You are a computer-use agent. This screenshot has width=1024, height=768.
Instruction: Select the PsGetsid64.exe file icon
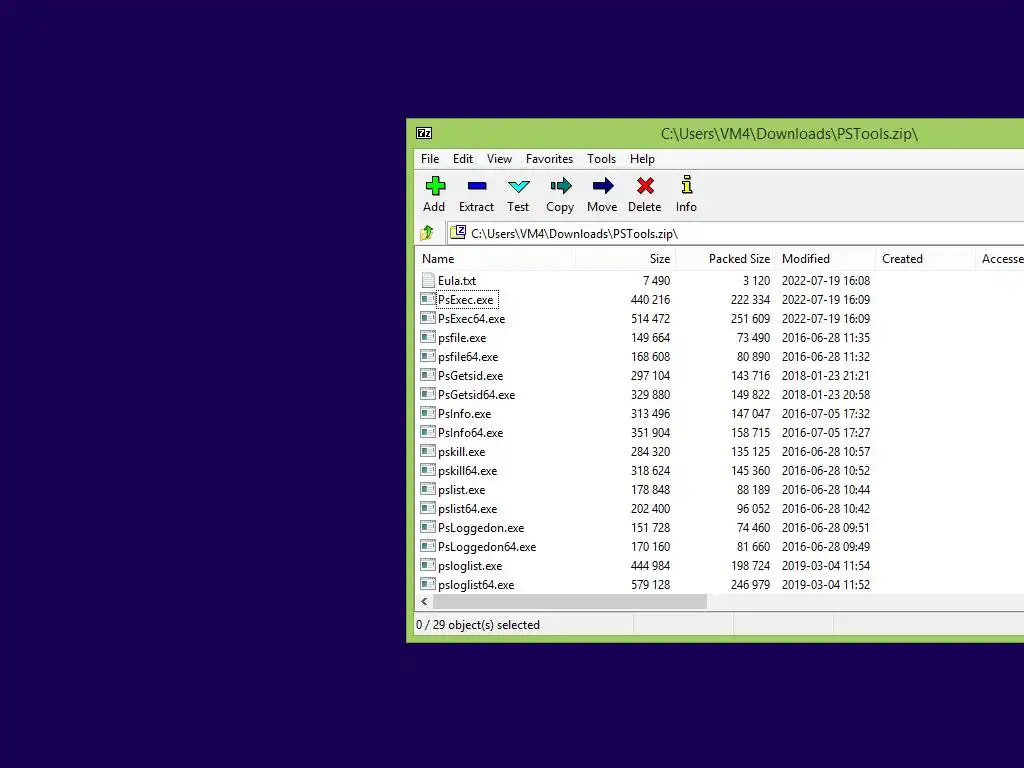click(x=428, y=394)
